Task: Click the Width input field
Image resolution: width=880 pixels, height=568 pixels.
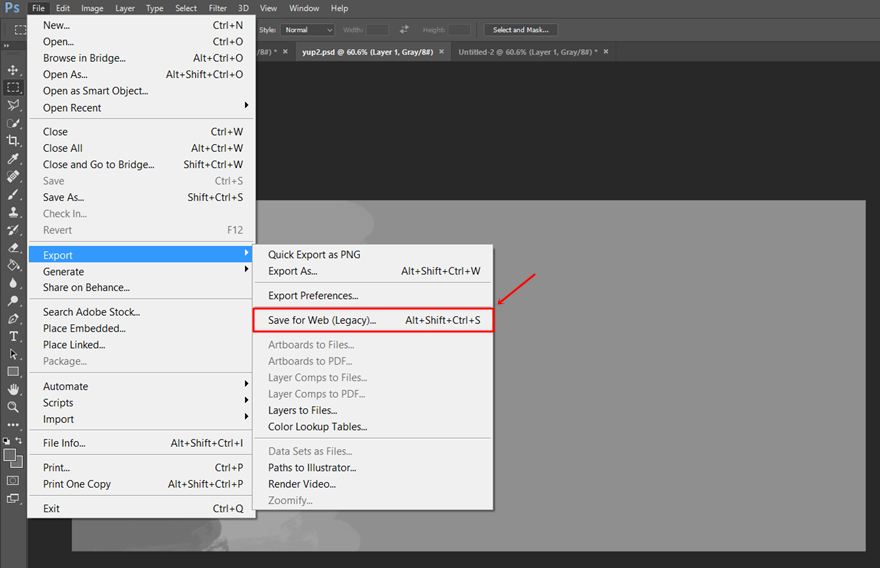Action: pyautogui.click(x=377, y=30)
